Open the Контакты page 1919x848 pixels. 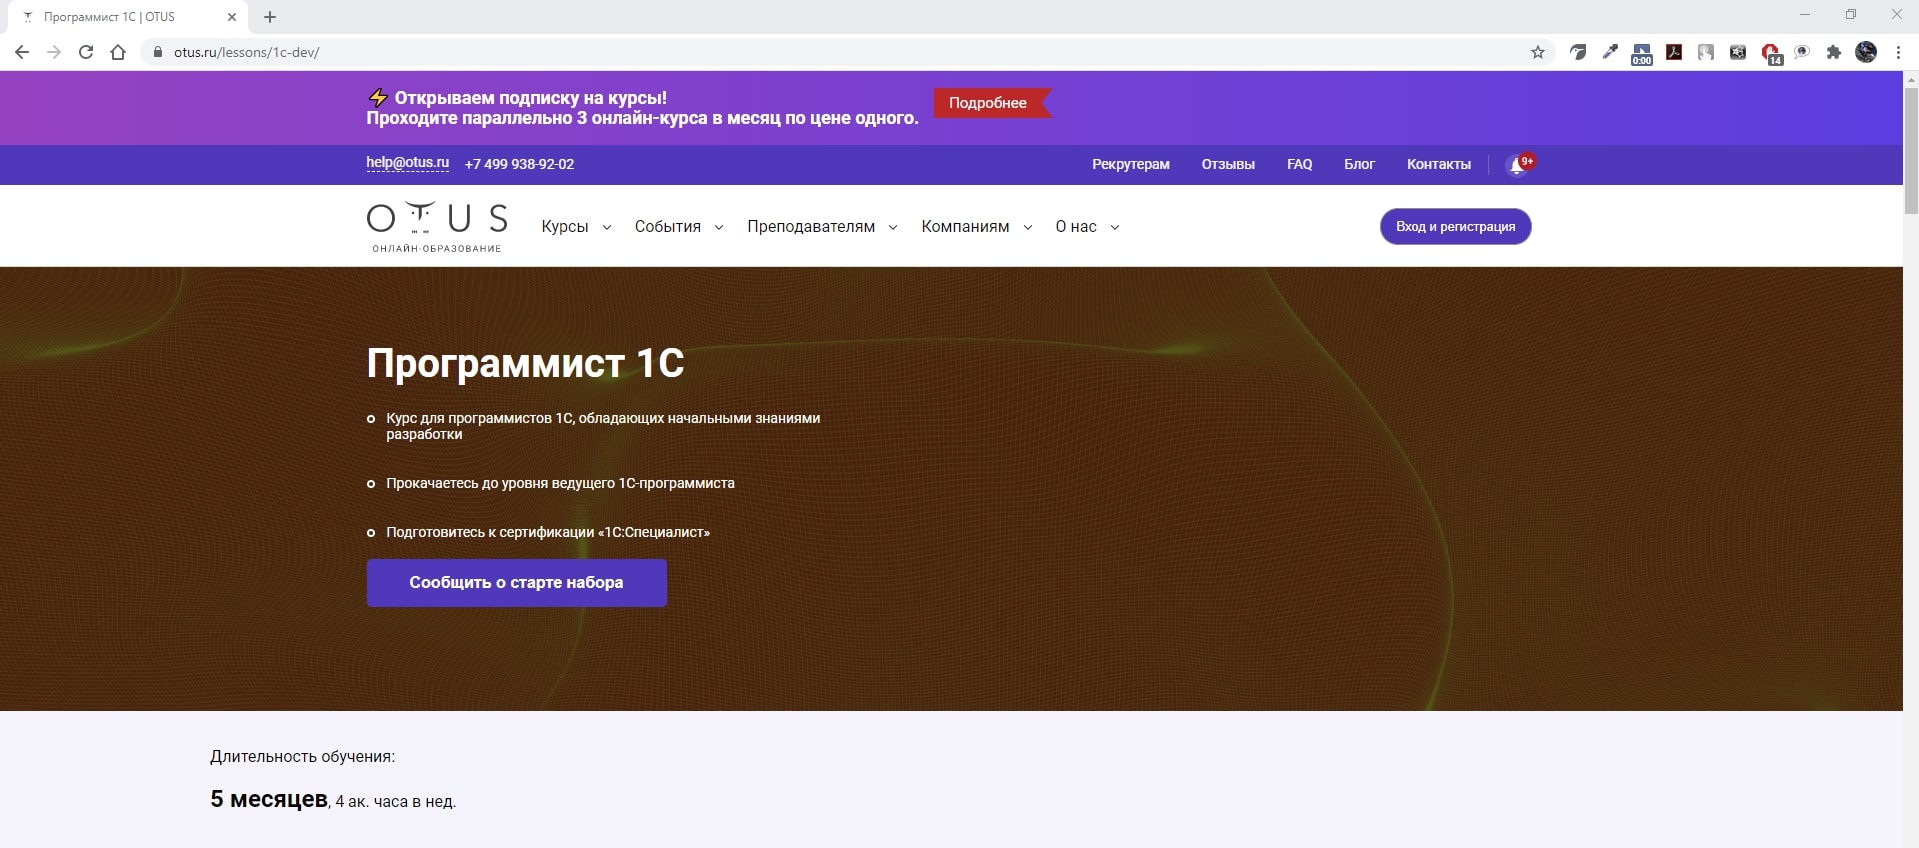click(x=1438, y=164)
